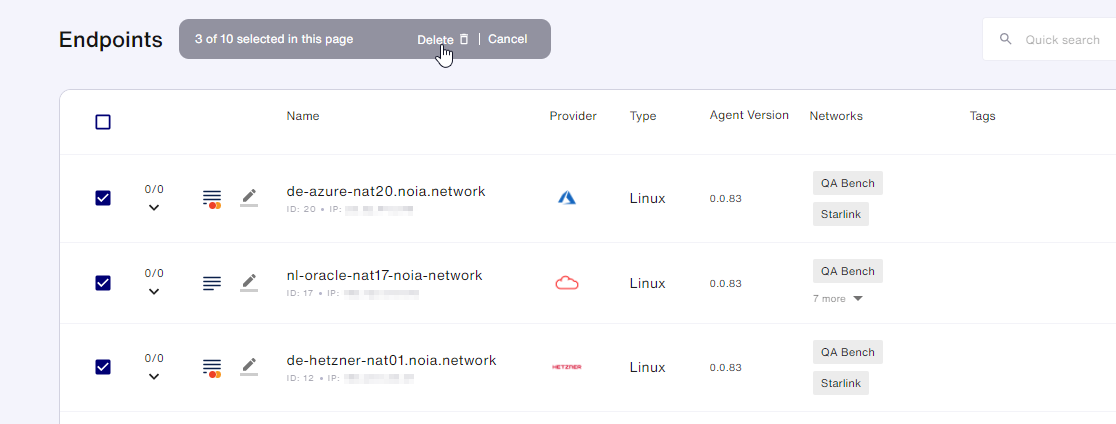Image resolution: width=1116 pixels, height=424 pixels.
Task: Click Delete for the selected endpoints
Action: click(x=435, y=39)
